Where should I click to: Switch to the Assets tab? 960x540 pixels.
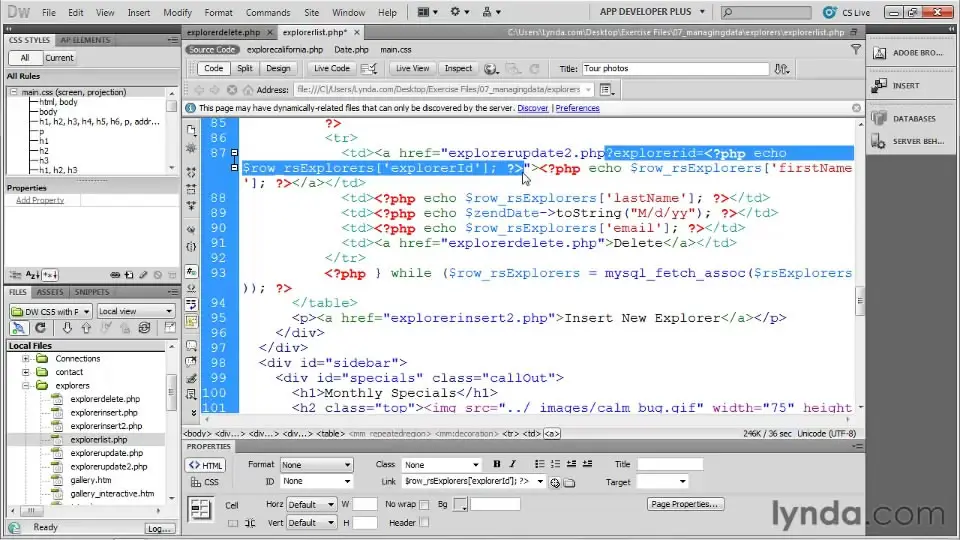pyautogui.click(x=50, y=292)
